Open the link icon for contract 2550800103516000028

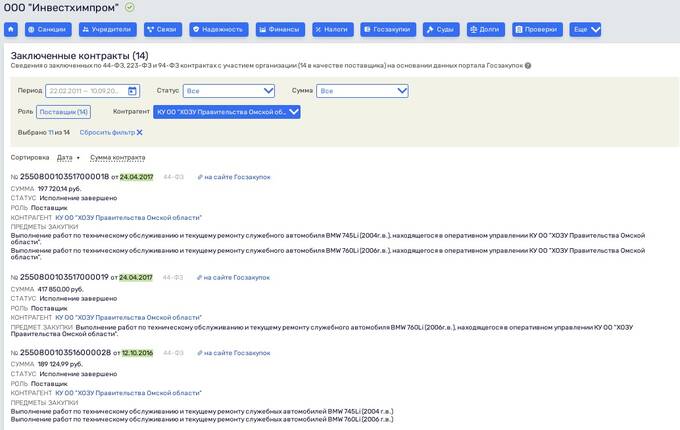tap(200, 353)
